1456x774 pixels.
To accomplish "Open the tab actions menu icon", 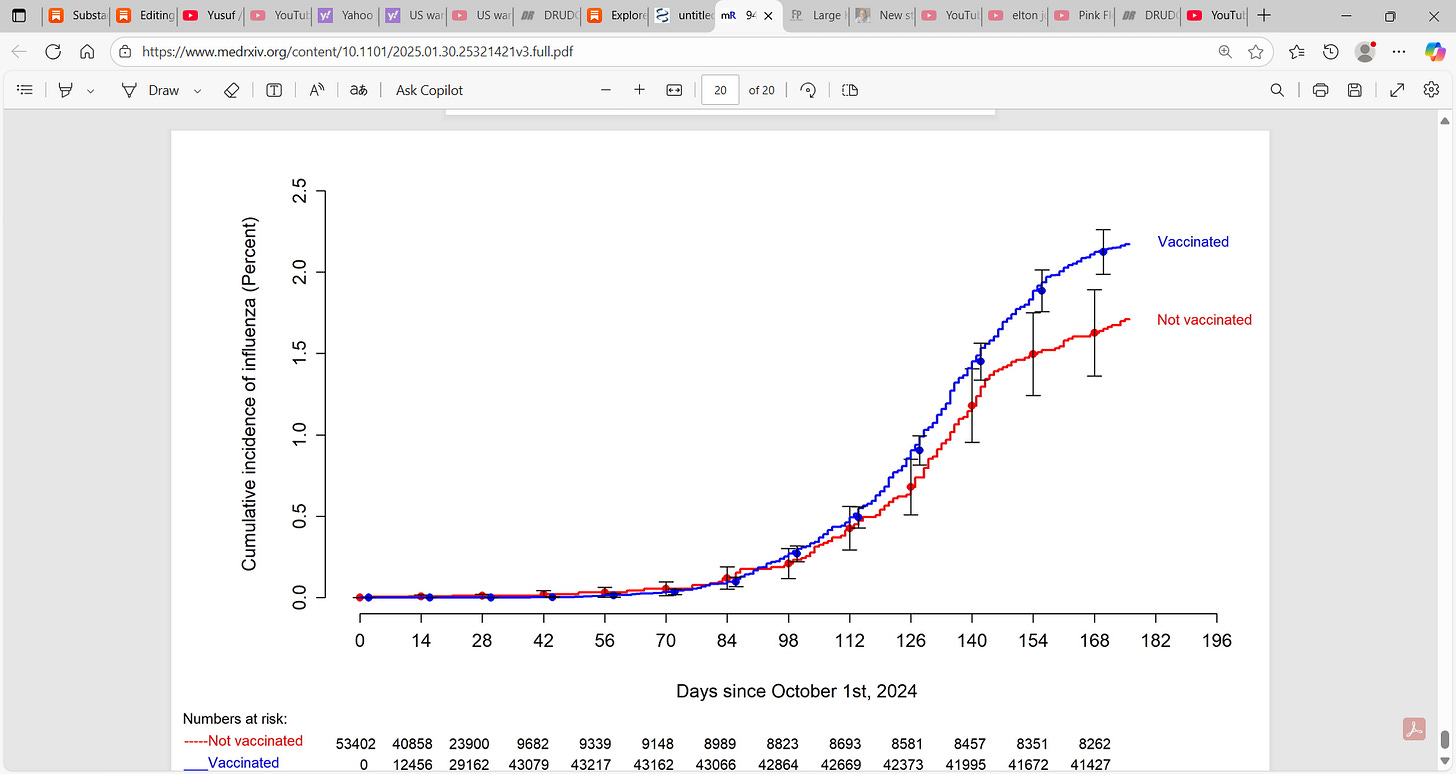I will coord(19,16).
